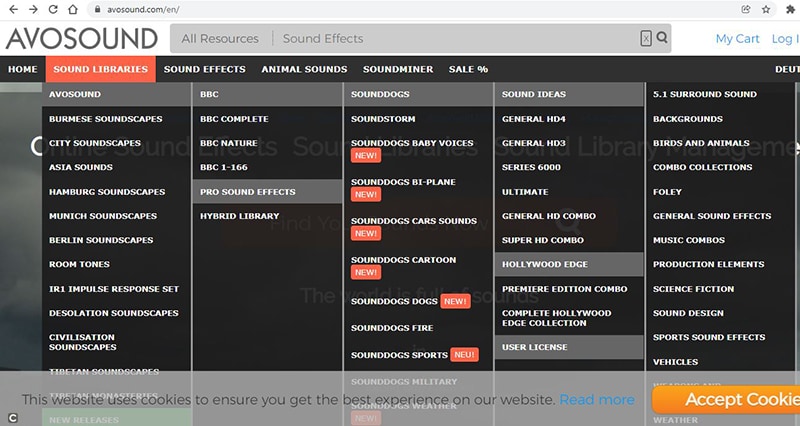The width and height of the screenshot is (800, 426).
Task: Open the SOUNDMINER menu
Action: pyautogui.click(x=398, y=69)
